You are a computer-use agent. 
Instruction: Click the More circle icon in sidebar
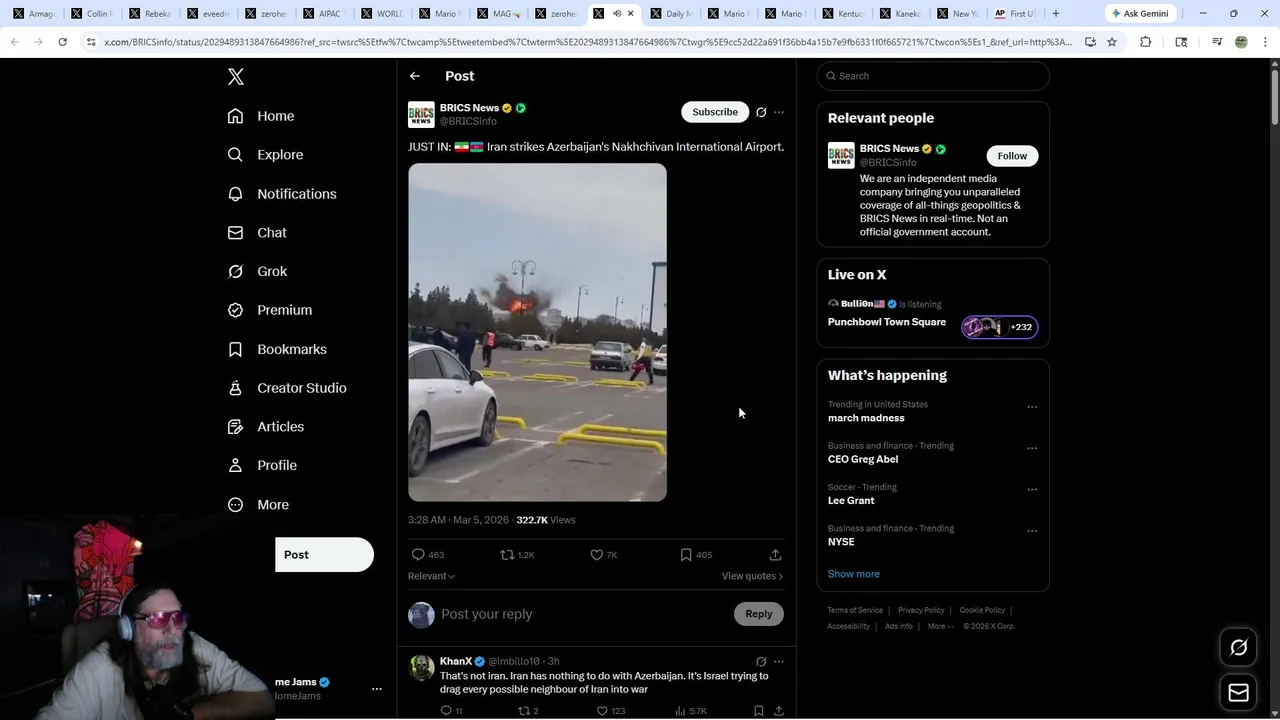235,505
